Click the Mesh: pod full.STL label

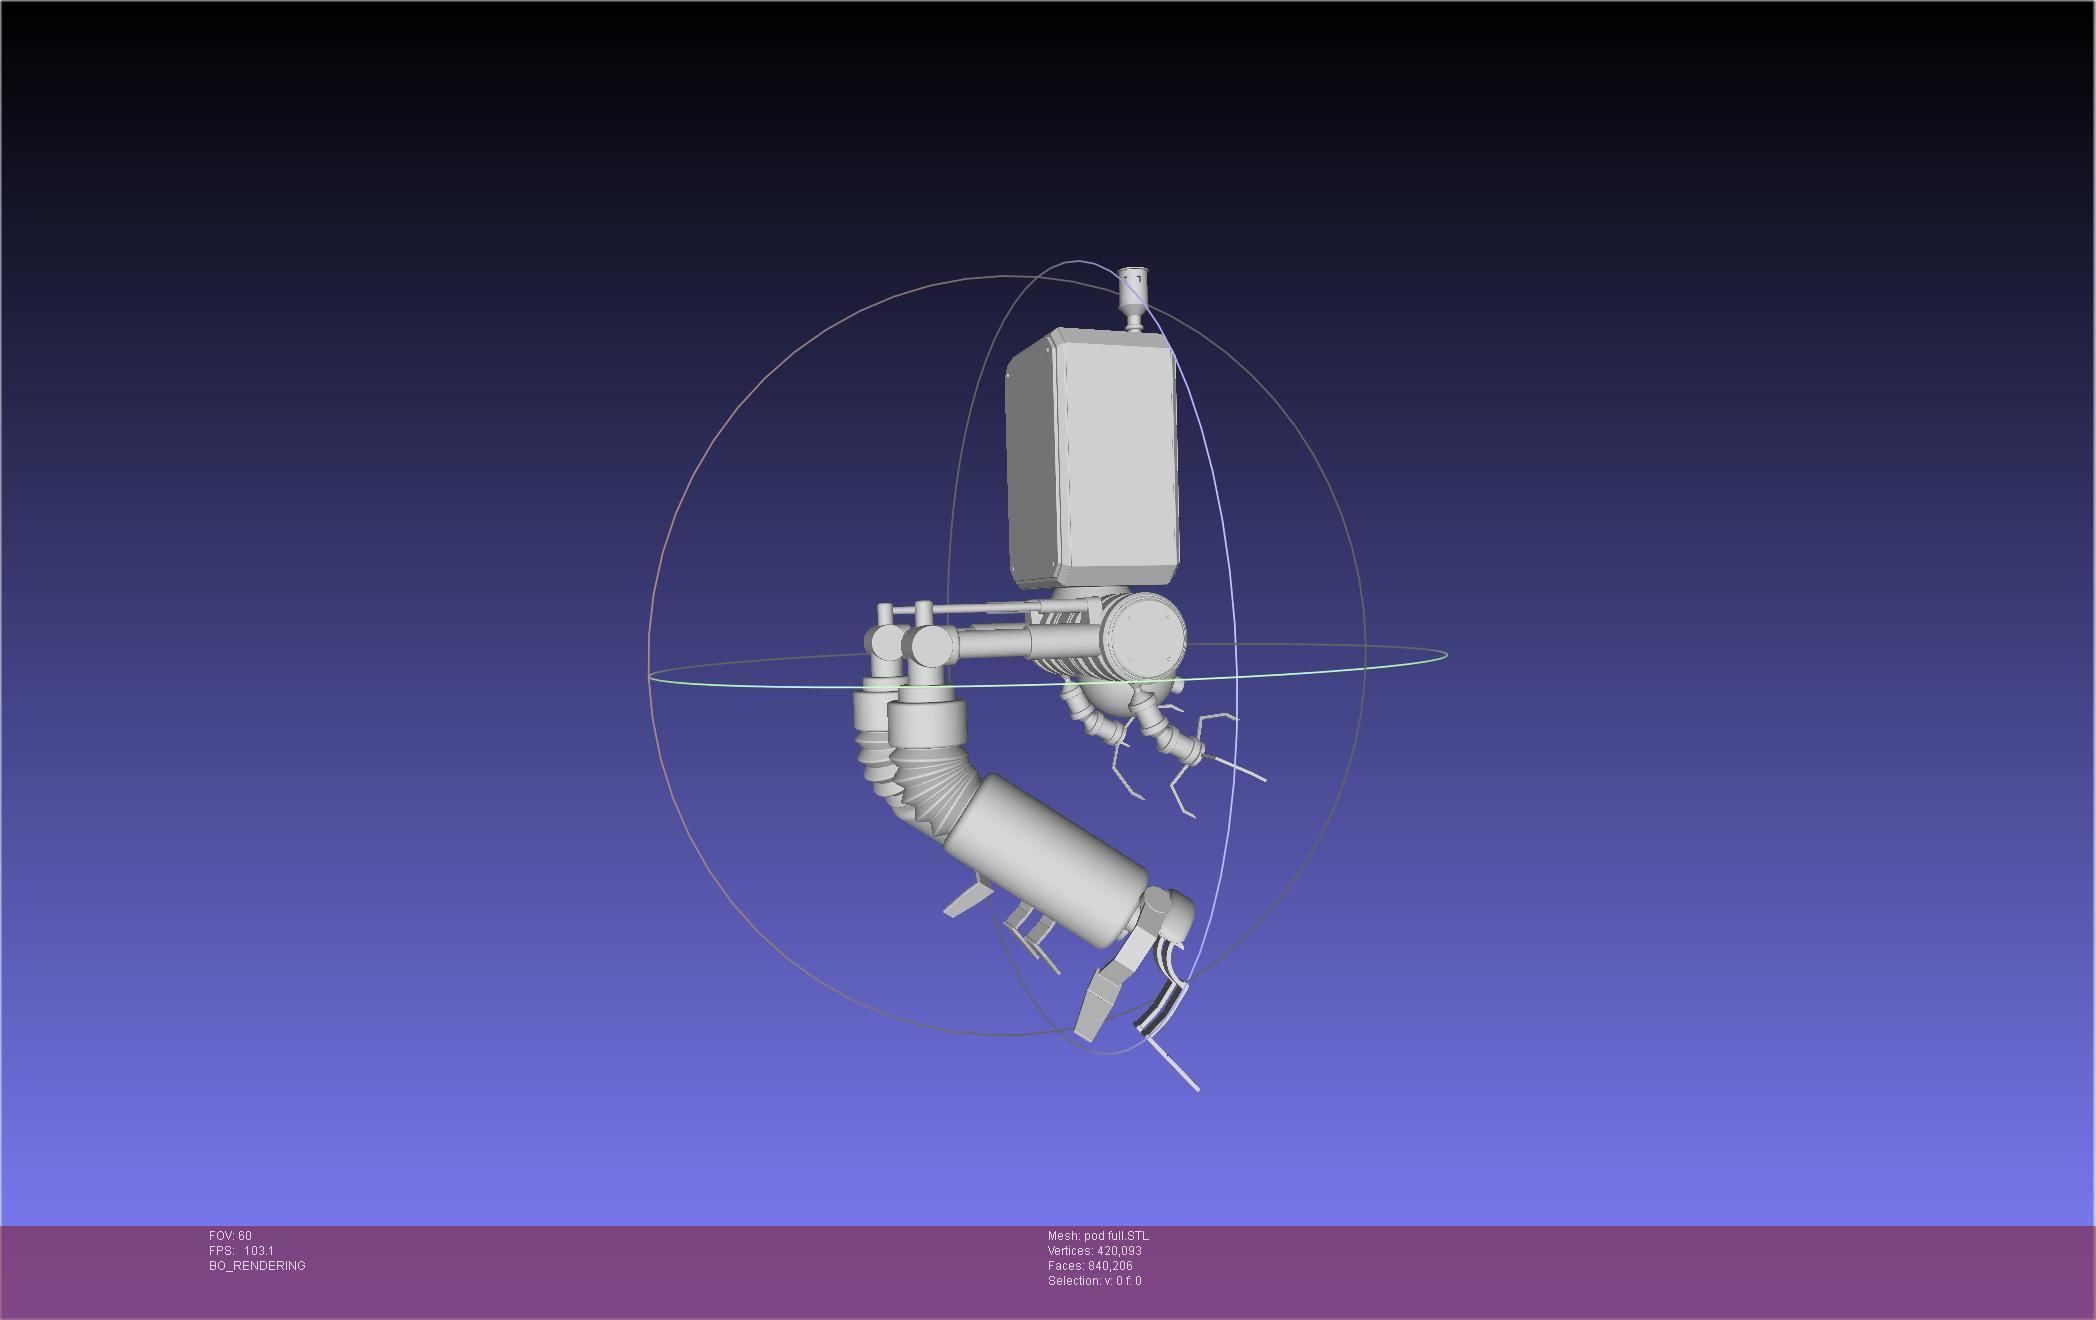[x=1097, y=1236]
